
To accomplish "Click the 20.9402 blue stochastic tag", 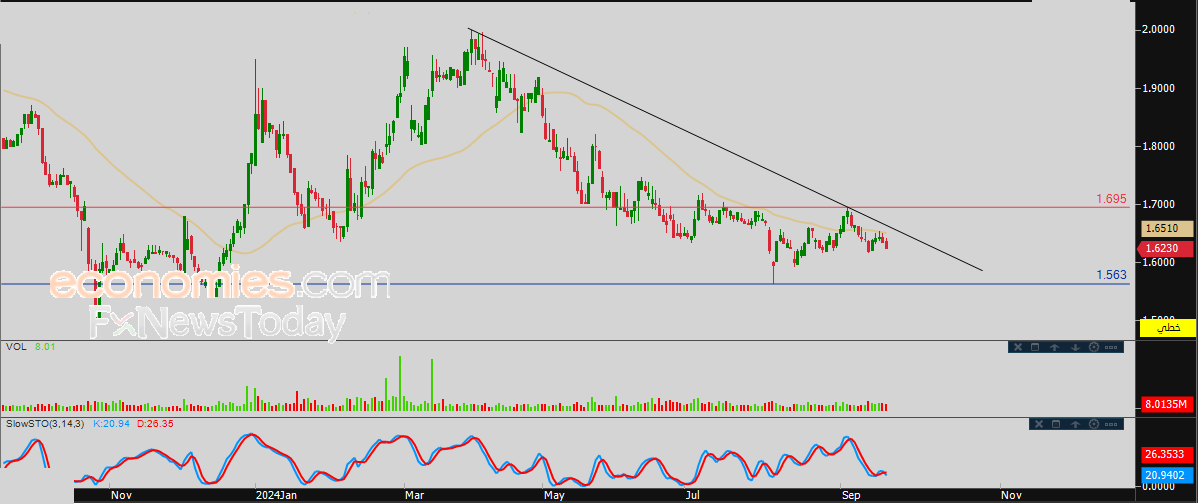I will [x=1168, y=475].
